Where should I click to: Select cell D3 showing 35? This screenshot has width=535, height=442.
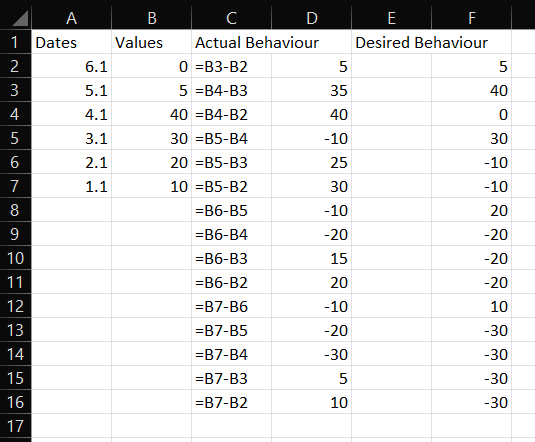pos(312,90)
